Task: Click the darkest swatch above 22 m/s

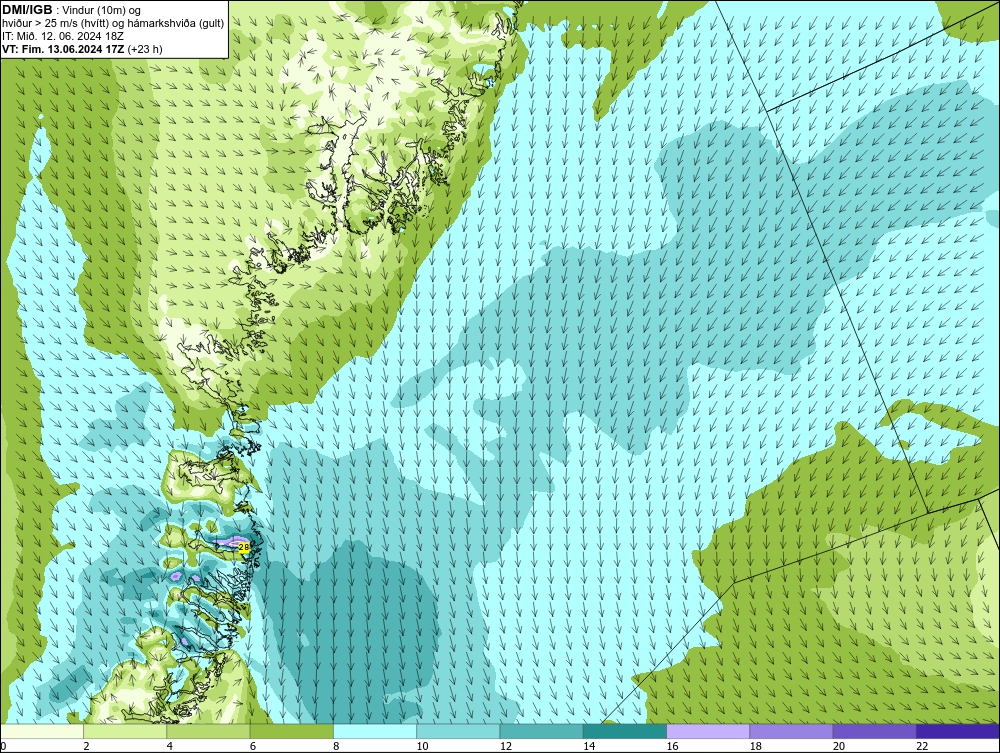Action: 958,731
